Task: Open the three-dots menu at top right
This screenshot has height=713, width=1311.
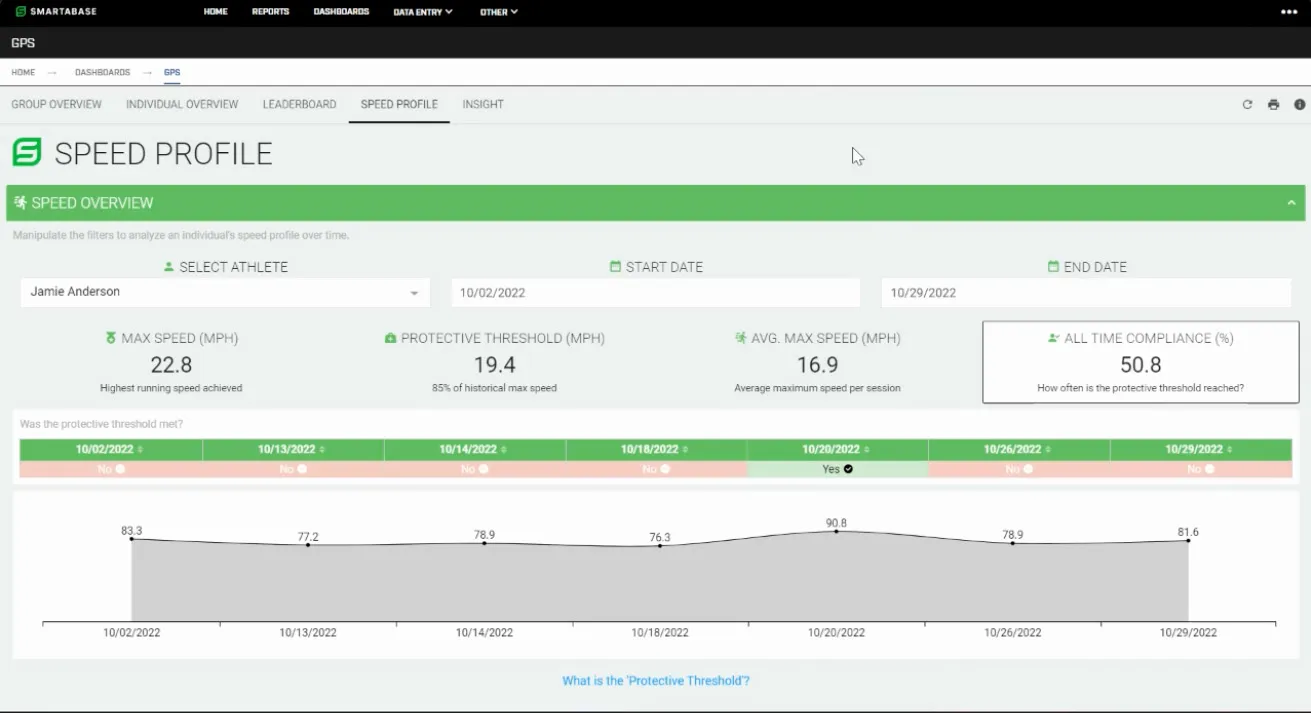Action: 1288,12
